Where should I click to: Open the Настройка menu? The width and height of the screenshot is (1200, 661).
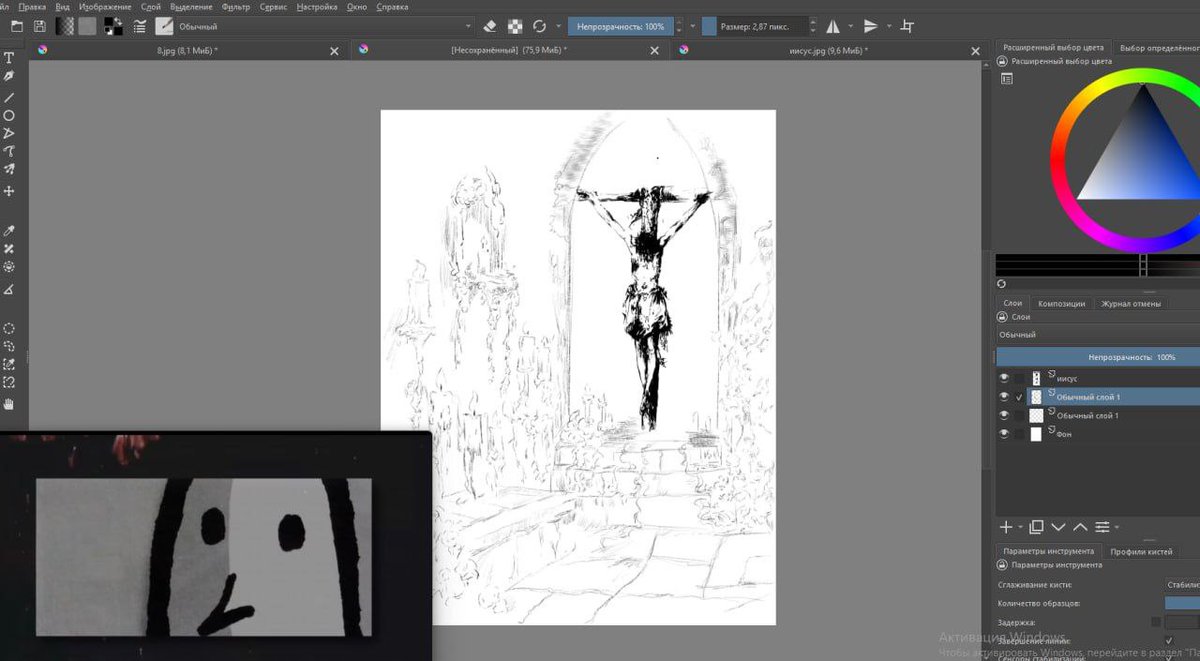(316, 7)
